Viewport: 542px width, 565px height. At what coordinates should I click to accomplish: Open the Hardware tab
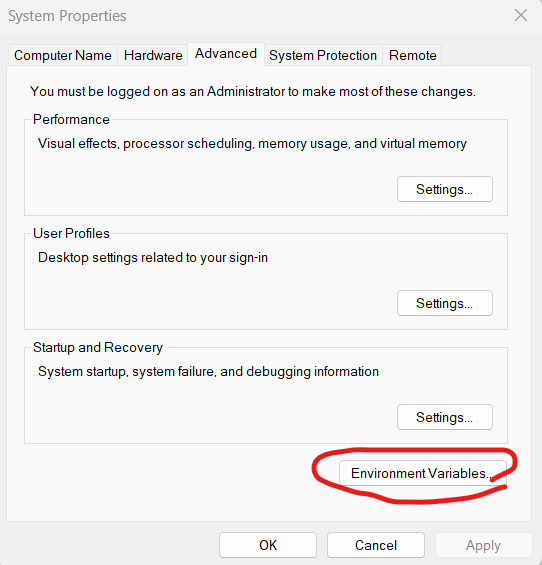tap(153, 55)
